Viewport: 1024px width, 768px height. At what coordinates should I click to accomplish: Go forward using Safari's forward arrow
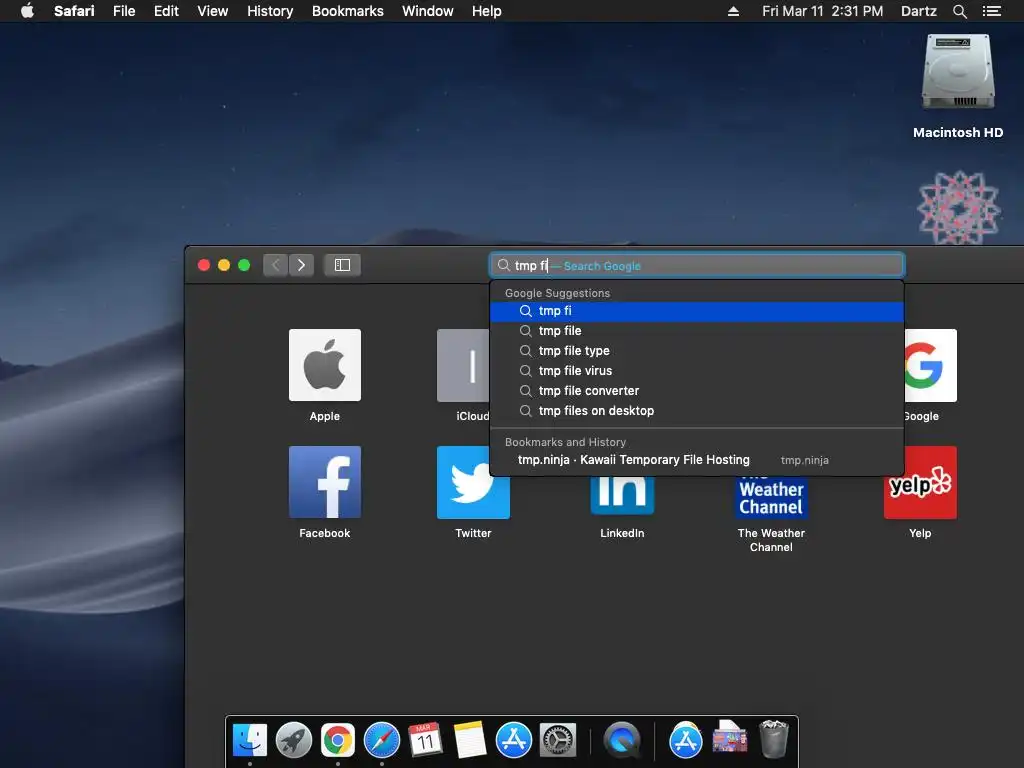pyautogui.click(x=301, y=265)
